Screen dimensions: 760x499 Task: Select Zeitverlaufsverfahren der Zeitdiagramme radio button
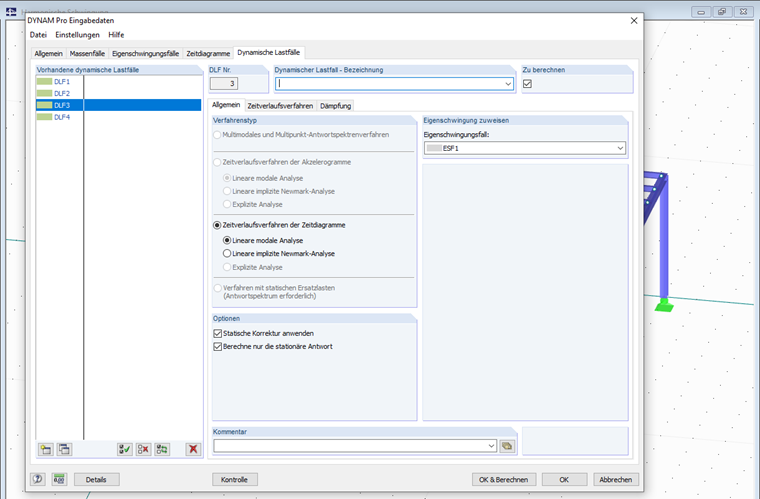(217, 225)
